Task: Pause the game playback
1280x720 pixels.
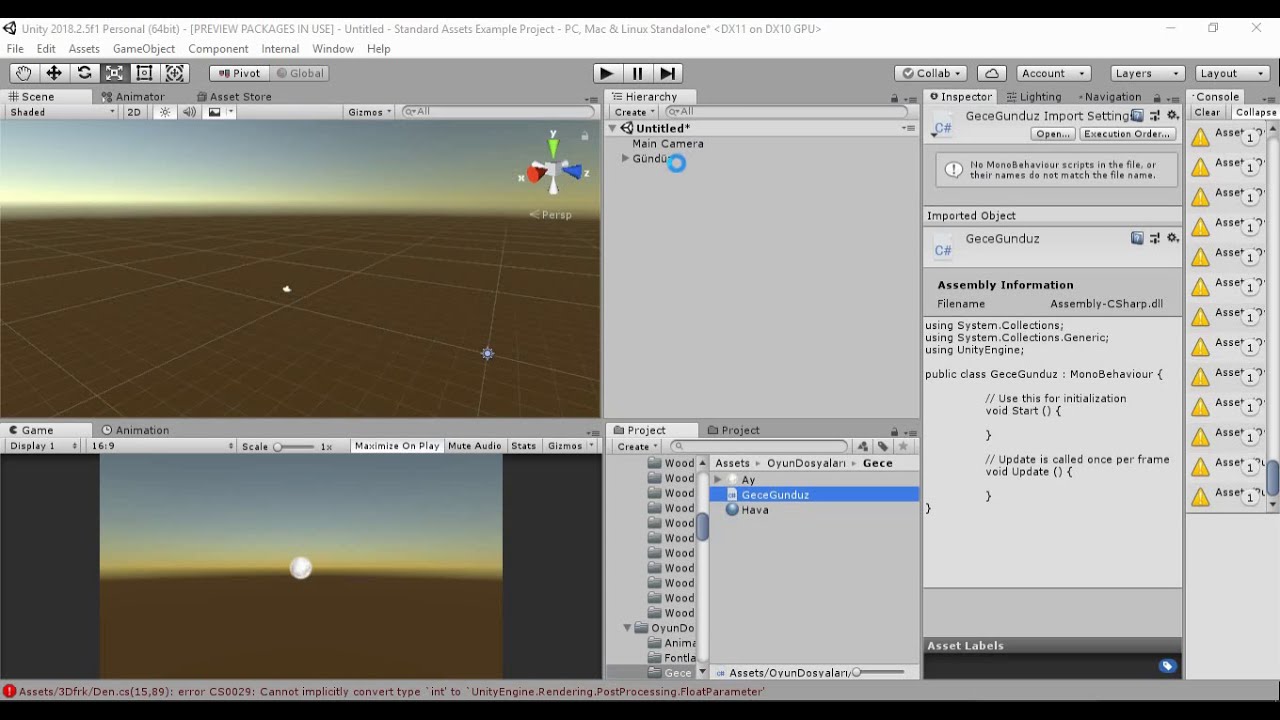Action: click(637, 73)
